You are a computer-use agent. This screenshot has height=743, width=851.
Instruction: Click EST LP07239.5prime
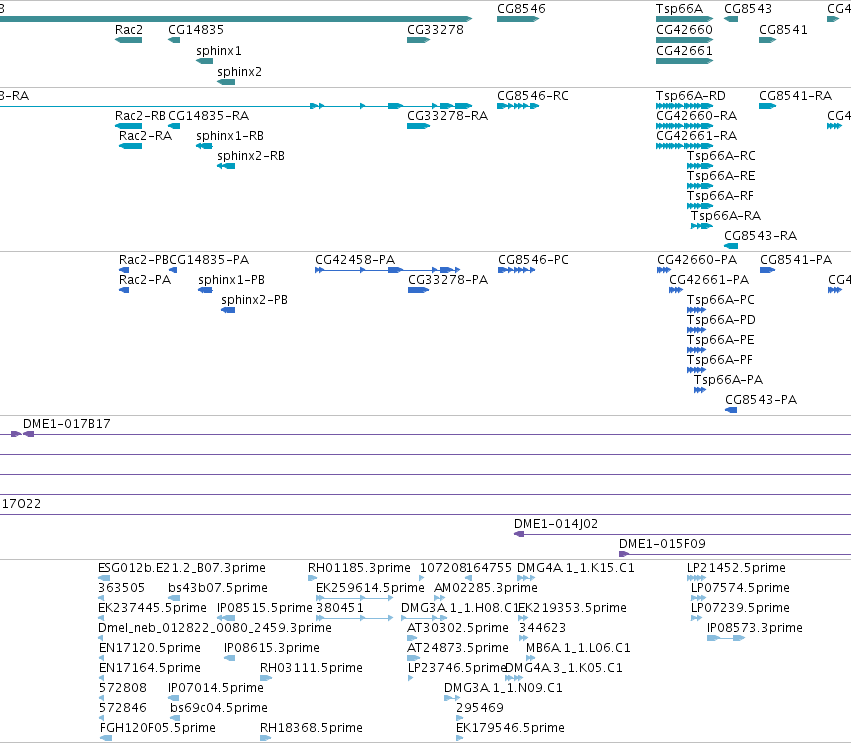[x=696, y=618]
